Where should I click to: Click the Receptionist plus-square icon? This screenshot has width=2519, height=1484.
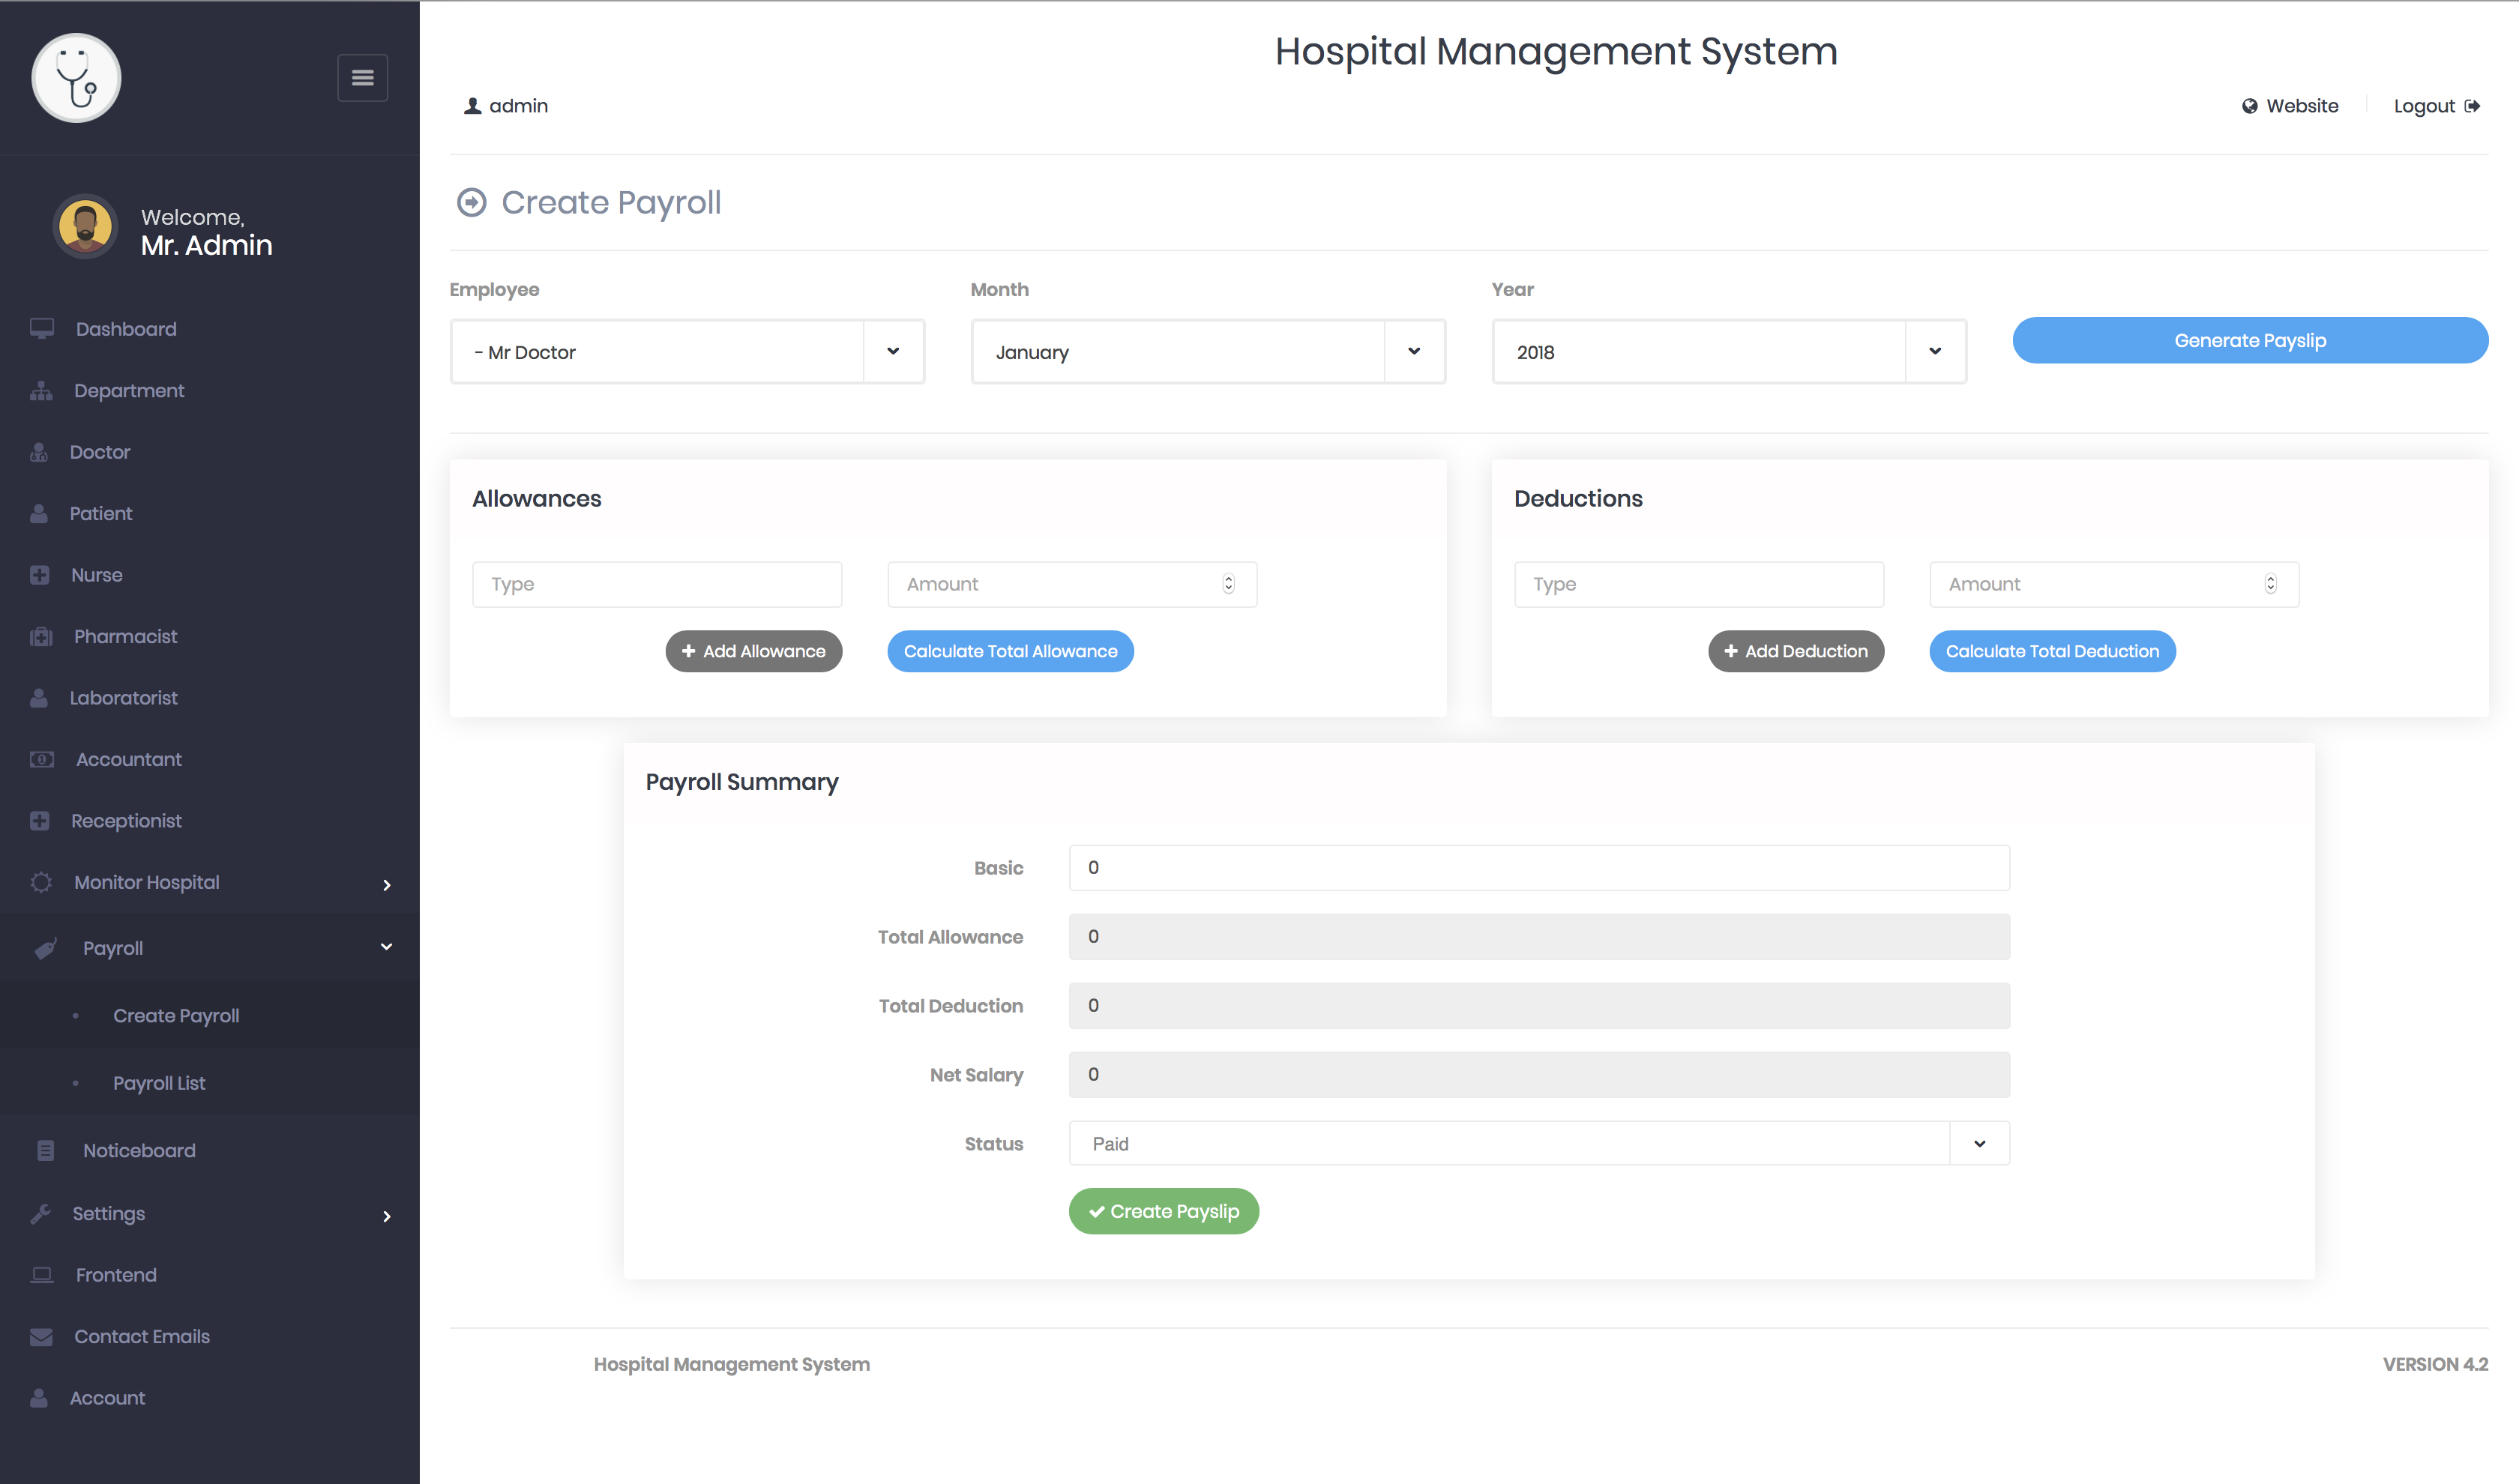click(40, 821)
